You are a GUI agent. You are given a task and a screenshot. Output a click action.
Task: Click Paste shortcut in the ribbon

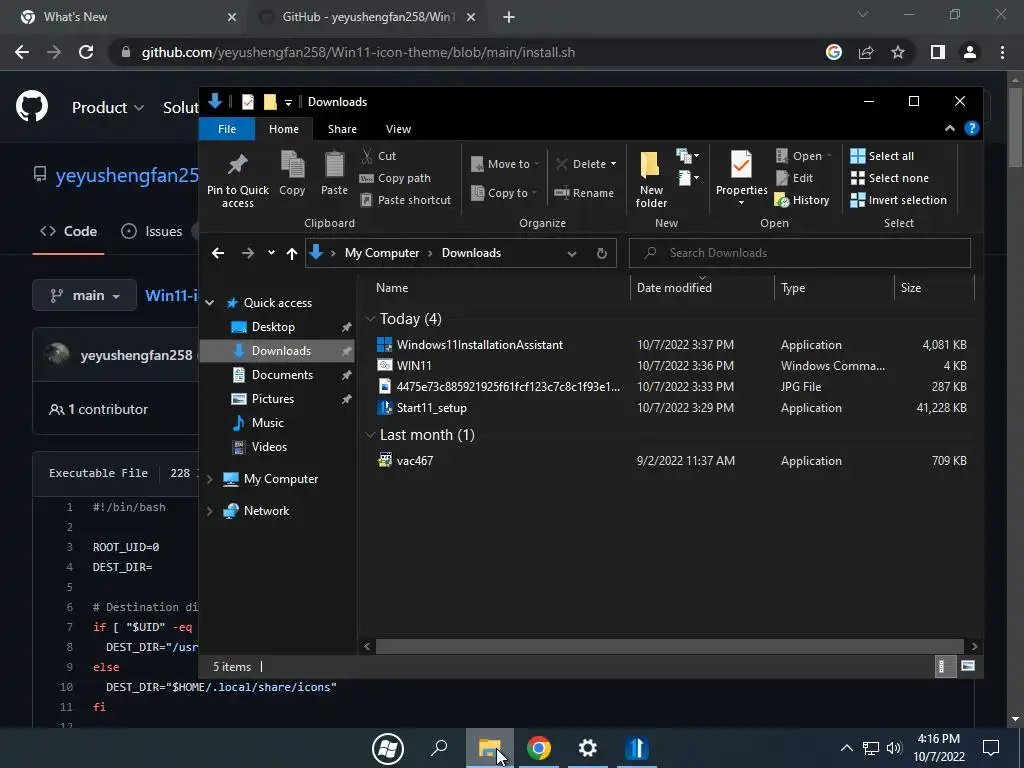(405, 200)
